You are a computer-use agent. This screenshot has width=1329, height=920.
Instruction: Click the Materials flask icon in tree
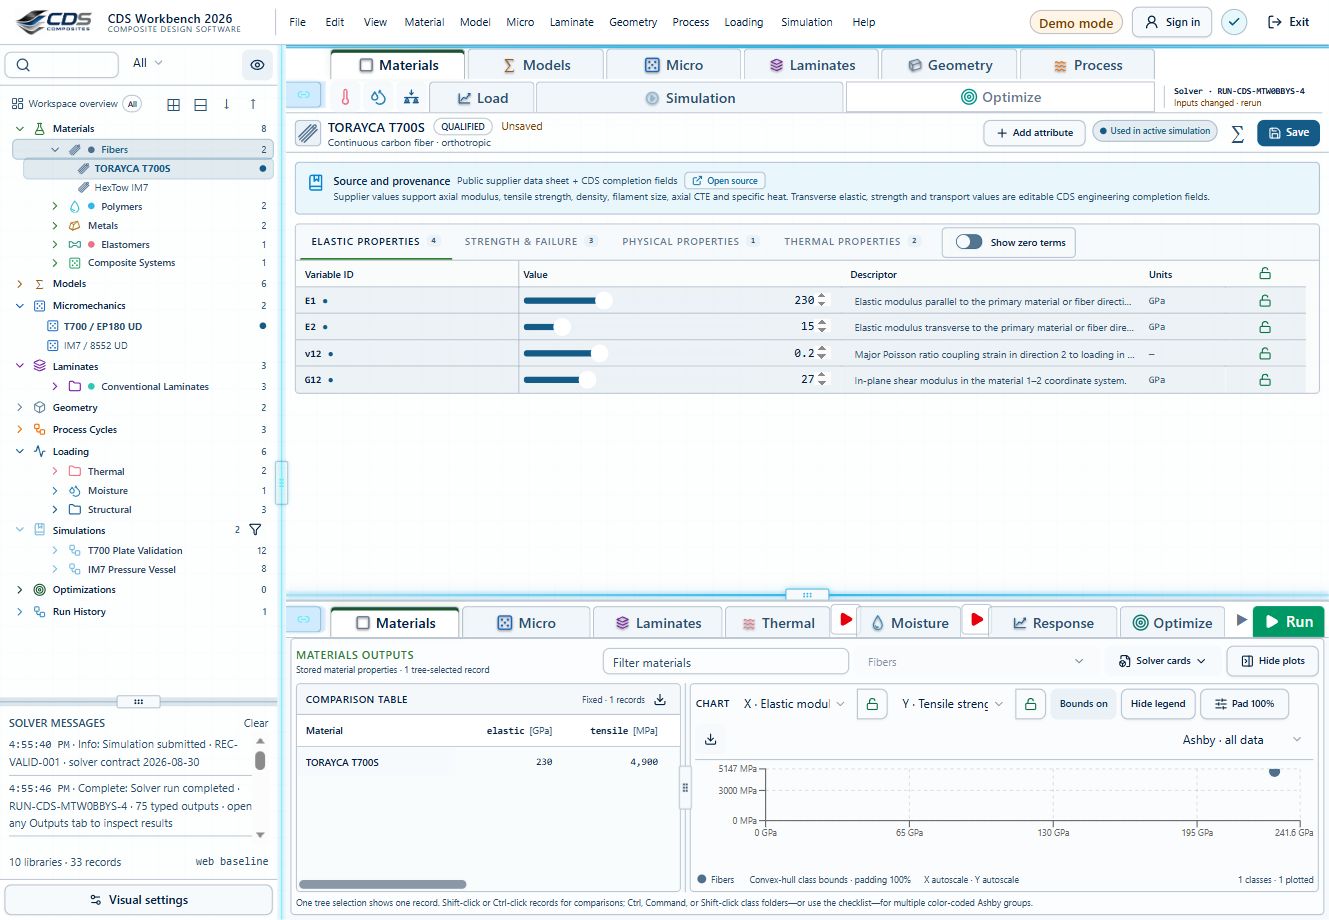click(40, 129)
